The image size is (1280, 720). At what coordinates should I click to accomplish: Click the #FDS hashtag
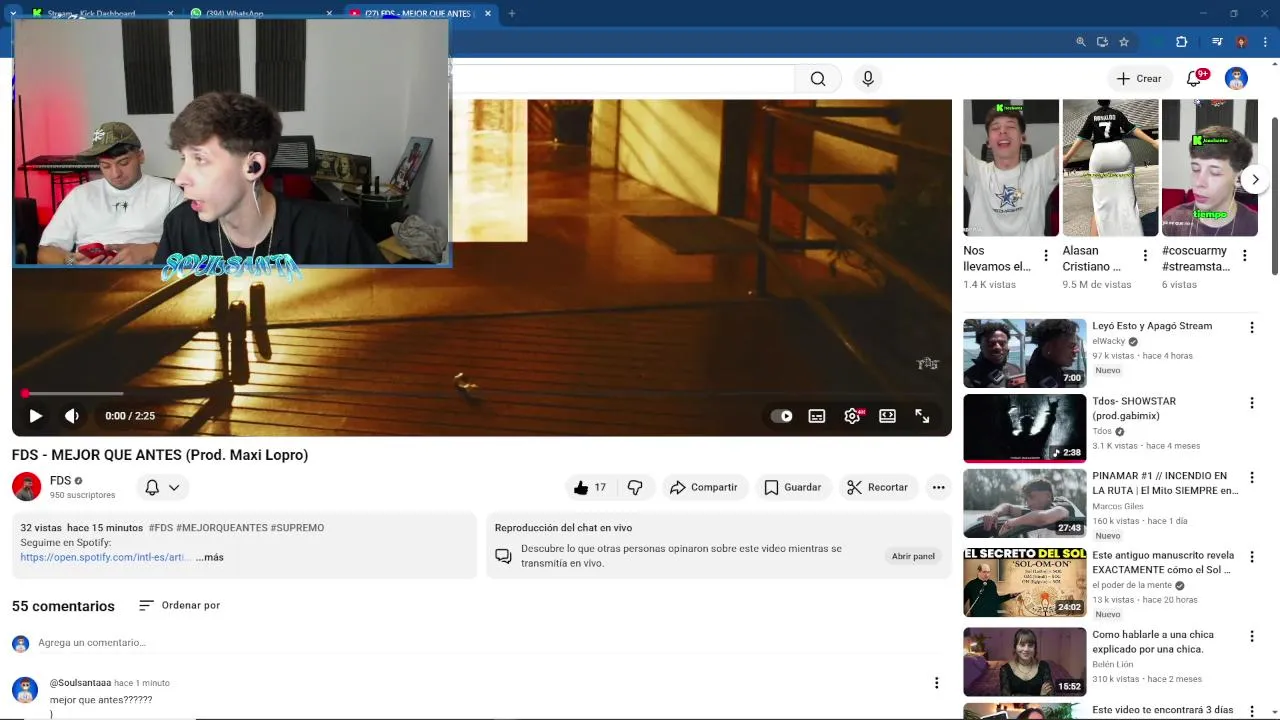[x=161, y=528]
